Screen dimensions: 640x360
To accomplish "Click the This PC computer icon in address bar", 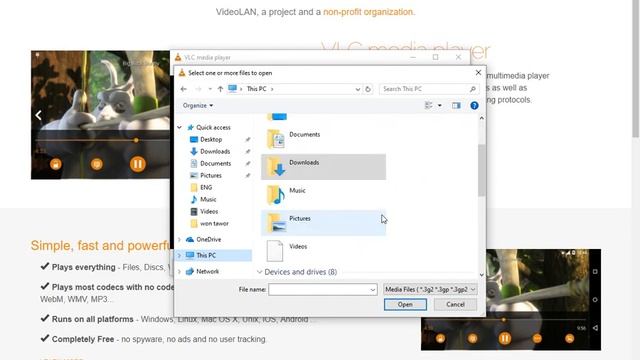I will [x=232, y=89].
